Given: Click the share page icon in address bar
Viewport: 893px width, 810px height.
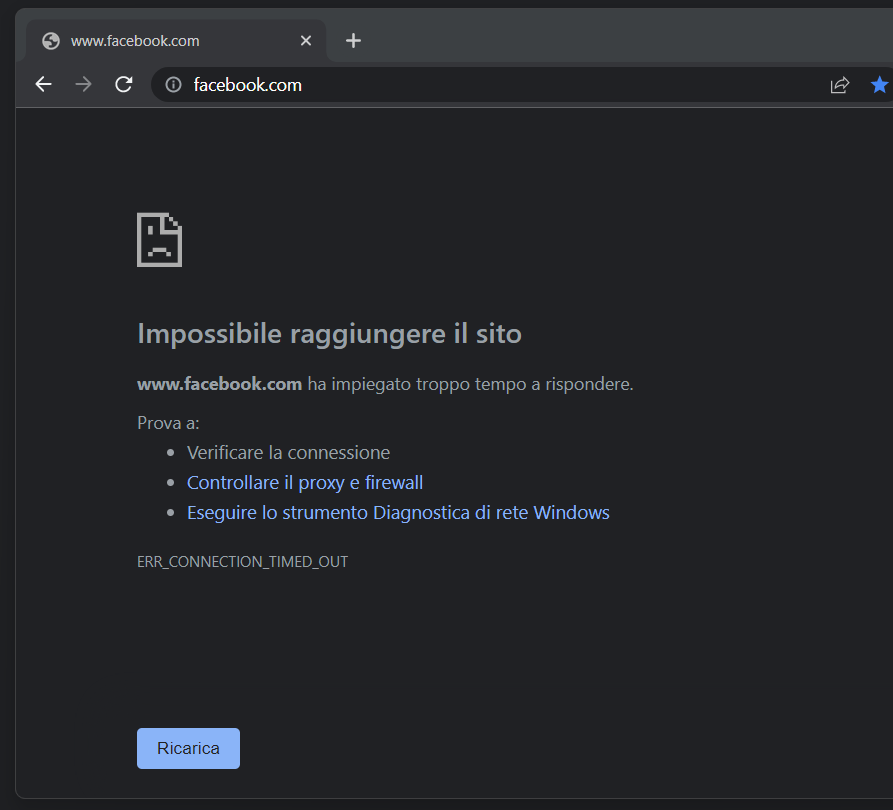Looking at the screenshot, I should point(840,85).
